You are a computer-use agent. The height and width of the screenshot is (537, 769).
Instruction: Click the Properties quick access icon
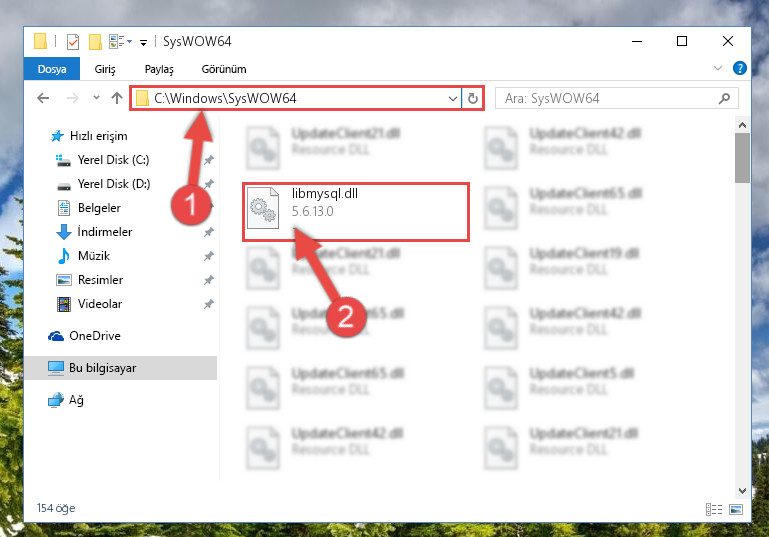(73, 42)
